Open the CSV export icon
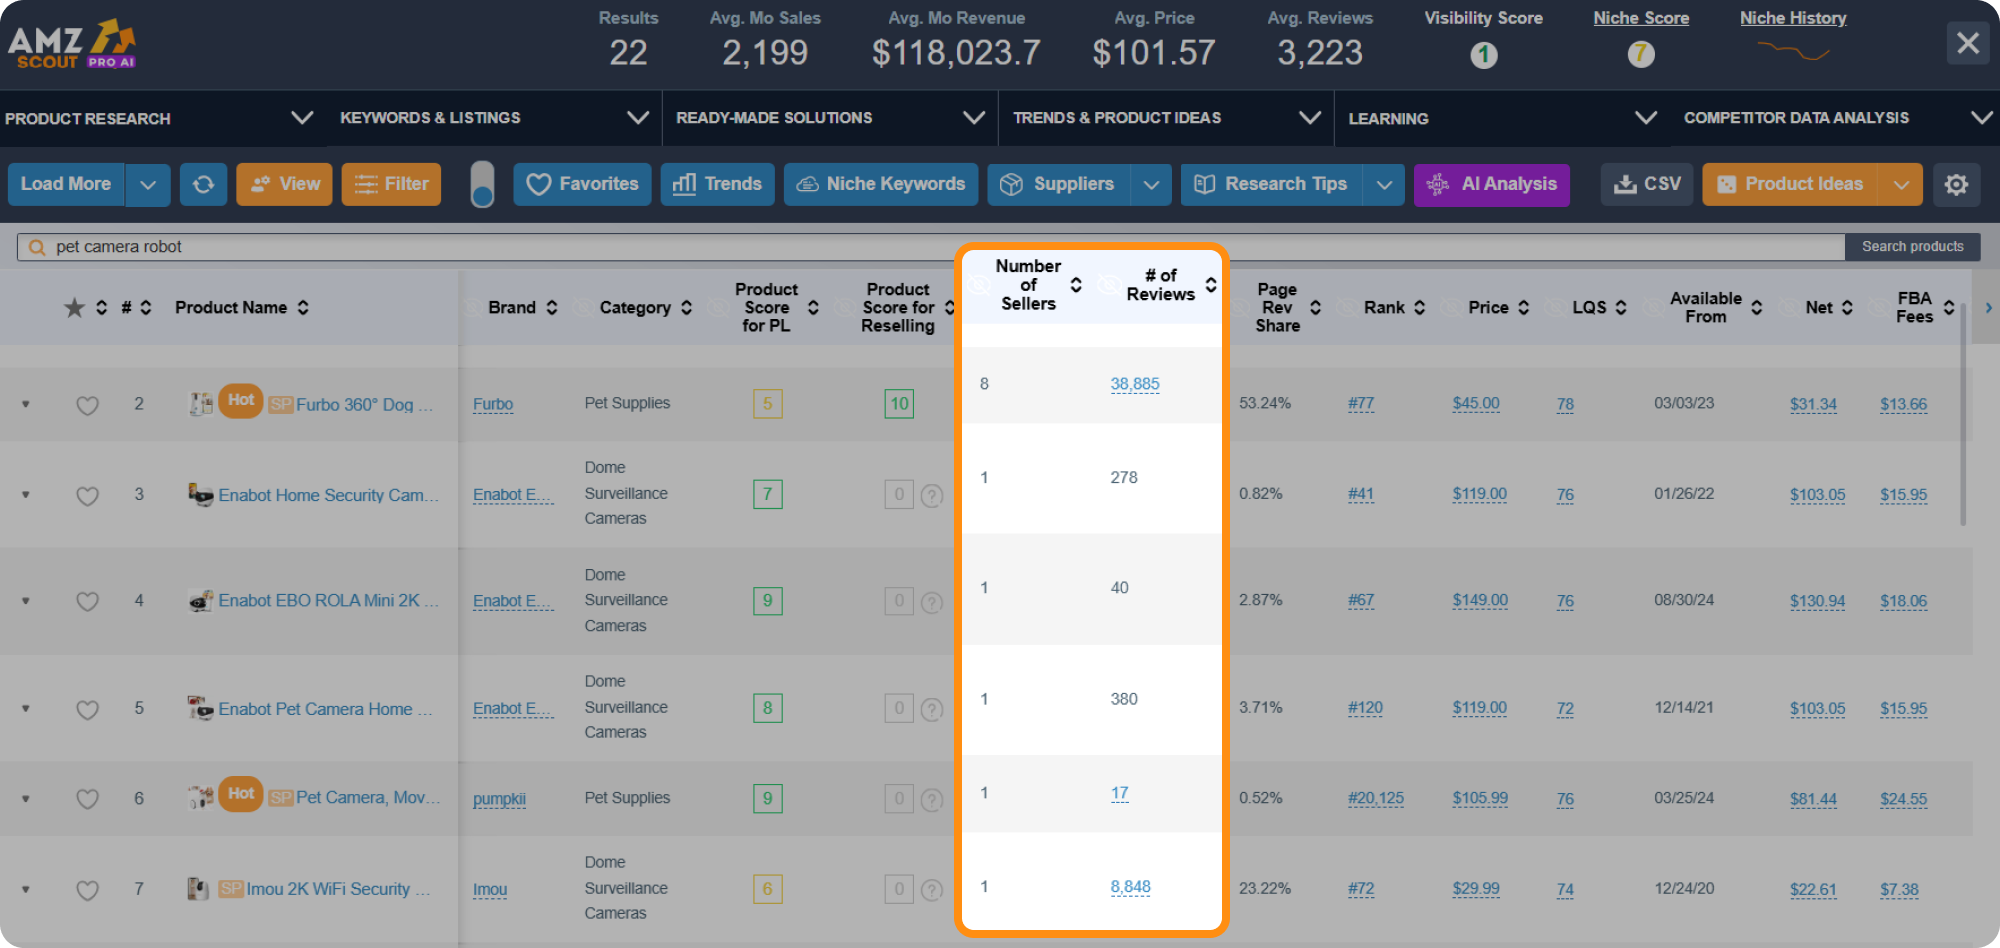The image size is (2000, 948). (x=1624, y=184)
